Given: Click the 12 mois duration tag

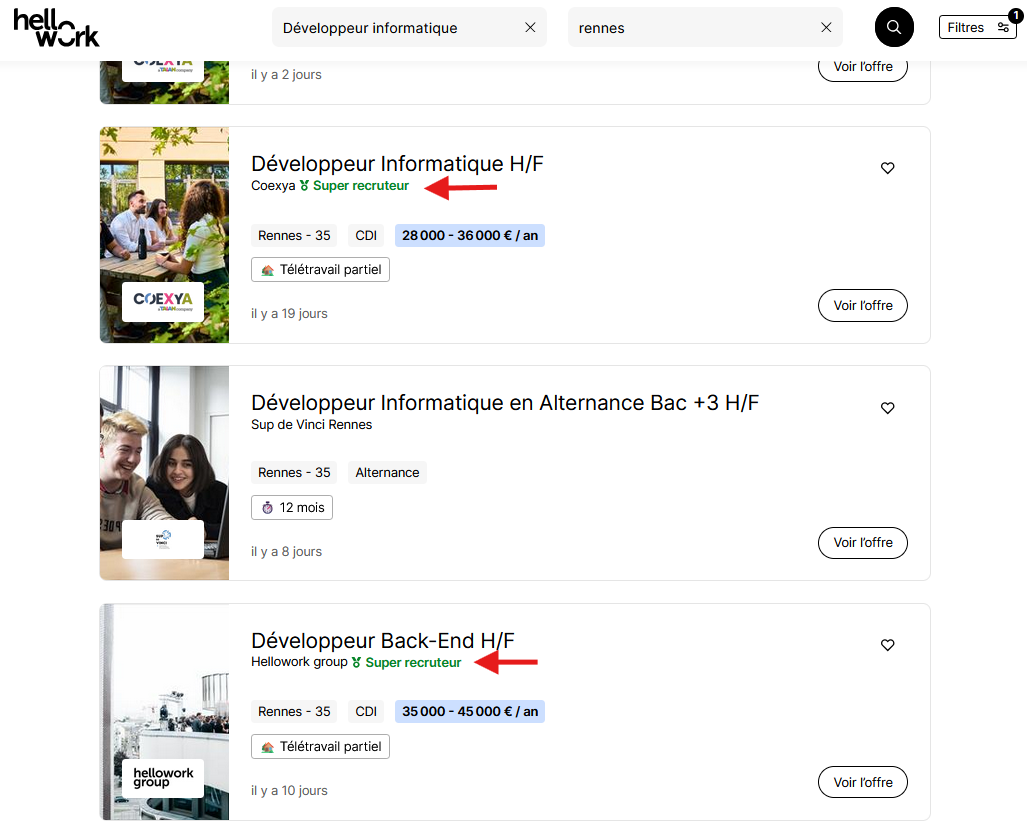Looking at the screenshot, I should pyautogui.click(x=291, y=507).
